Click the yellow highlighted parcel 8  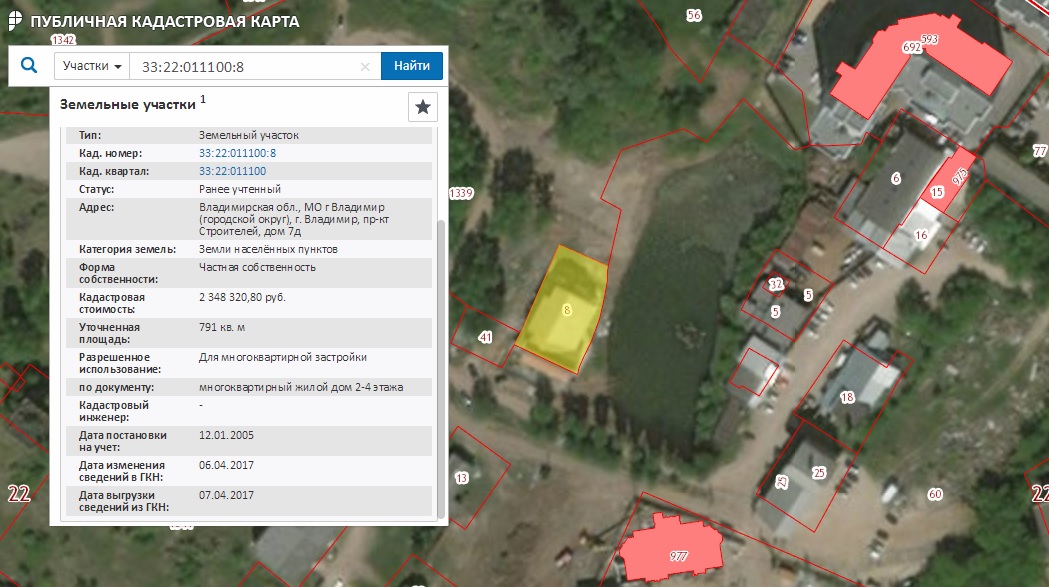coord(564,310)
